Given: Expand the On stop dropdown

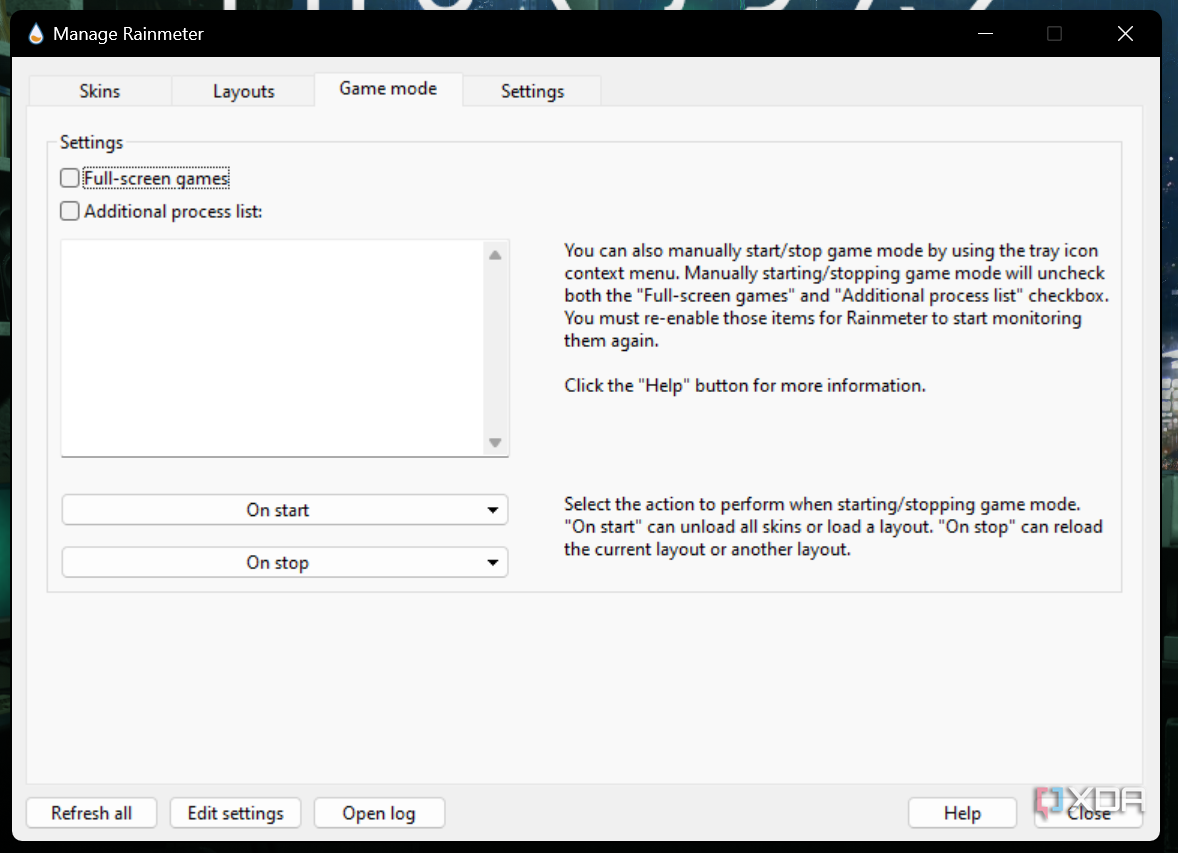Looking at the screenshot, I should [x=285, y=562].
